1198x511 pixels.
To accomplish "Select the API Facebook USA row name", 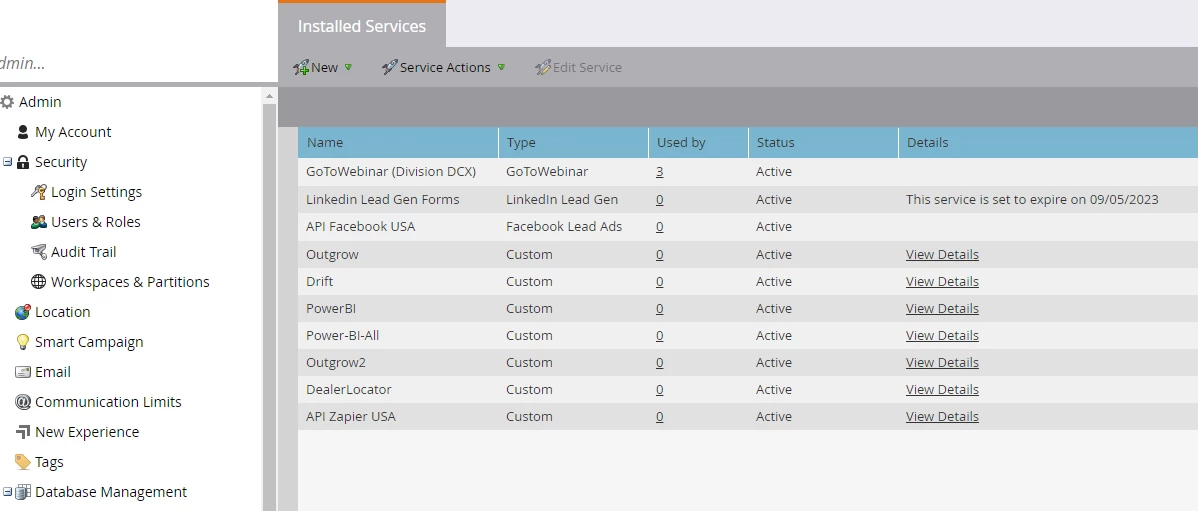I will pos(361,227).
